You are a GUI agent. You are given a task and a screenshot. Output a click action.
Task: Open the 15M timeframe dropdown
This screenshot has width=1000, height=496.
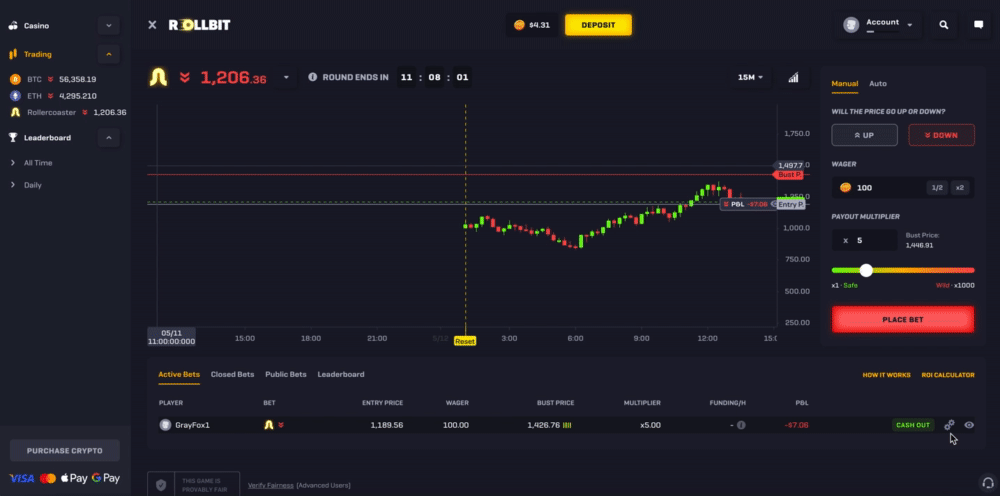[x=751, y=77]
